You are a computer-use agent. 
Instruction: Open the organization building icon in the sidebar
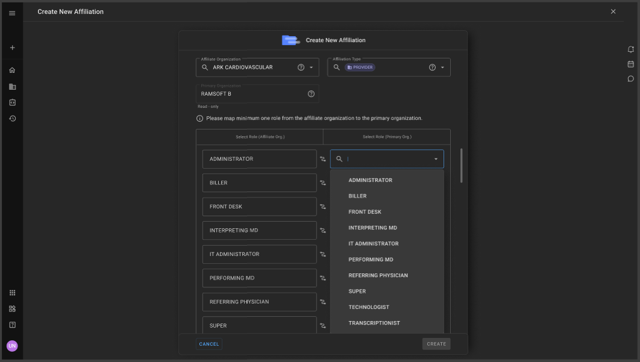pyautogui.click(x=12, y=87)
